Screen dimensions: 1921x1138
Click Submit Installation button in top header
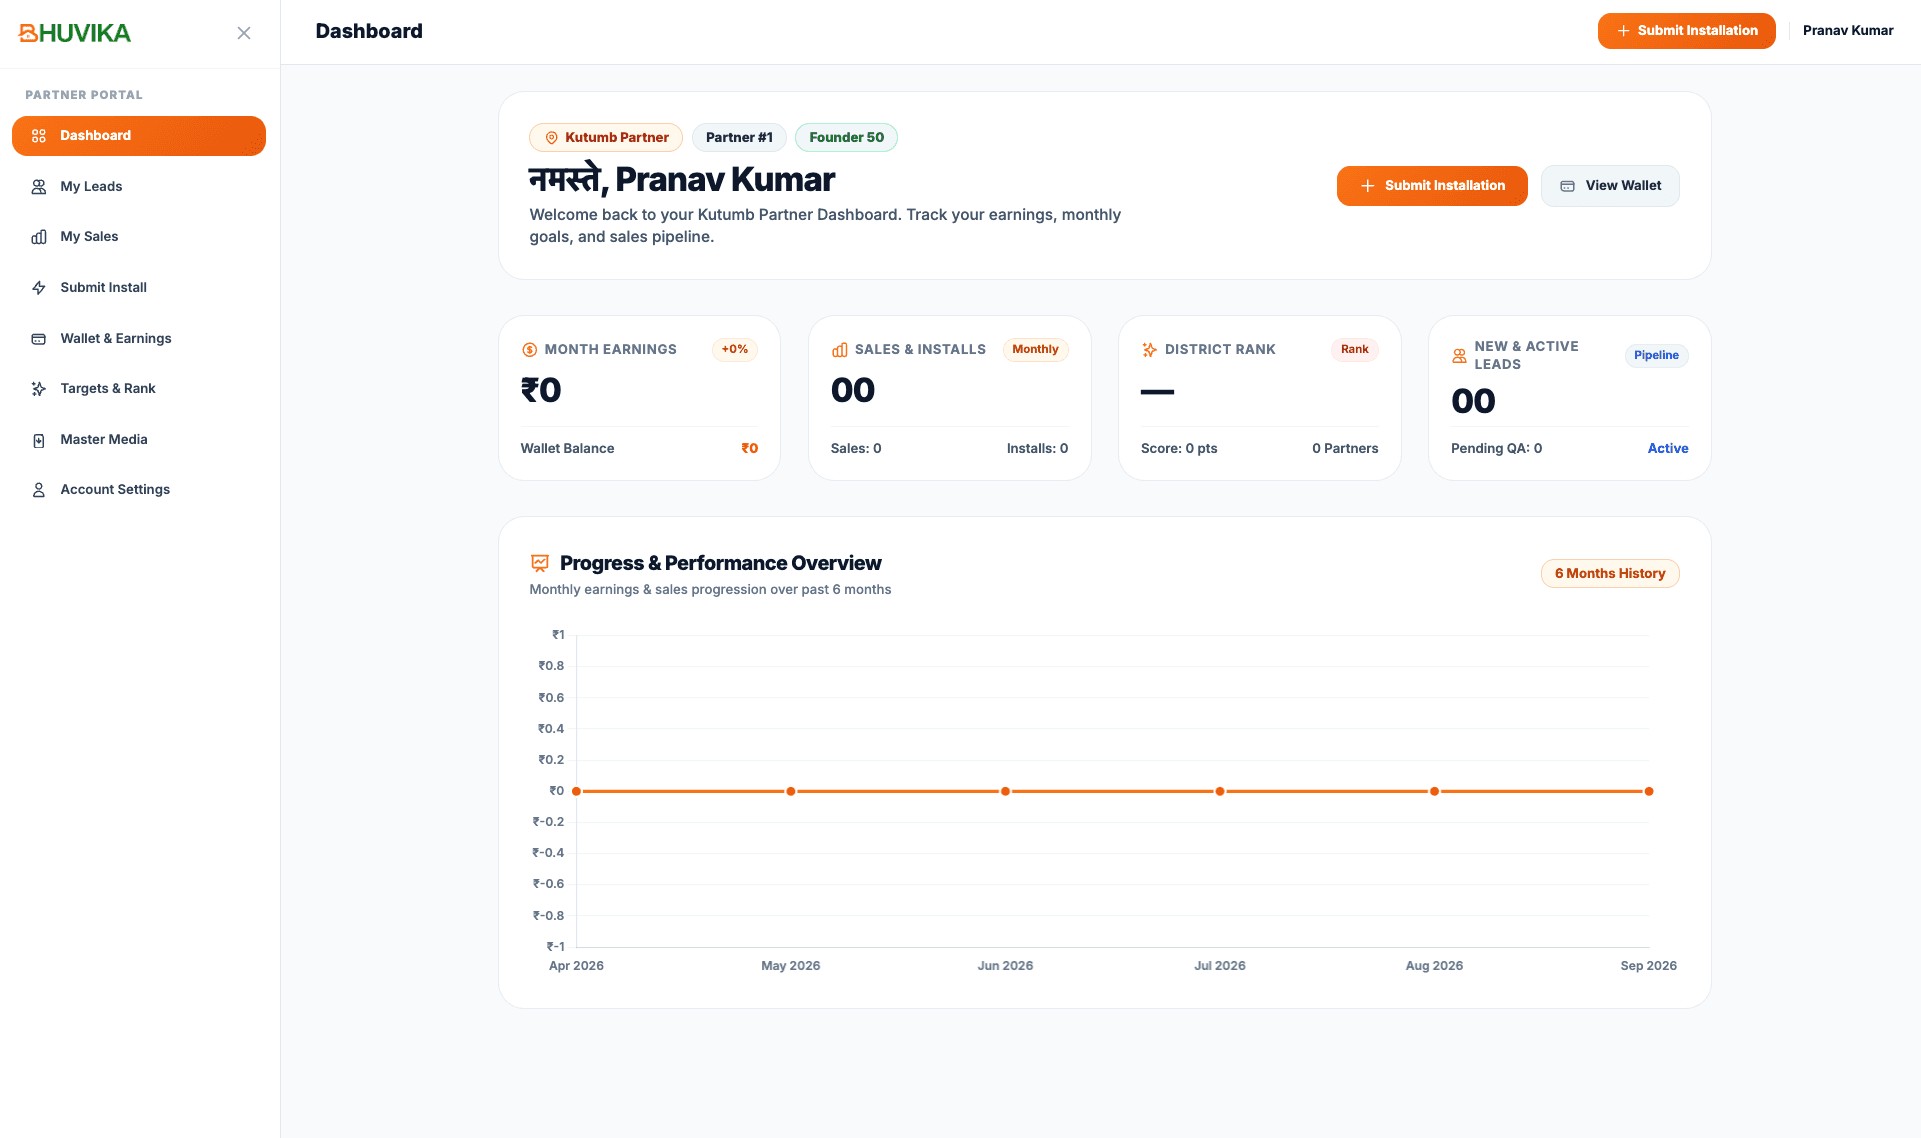pyautogui.click(x=1686, y=31)
